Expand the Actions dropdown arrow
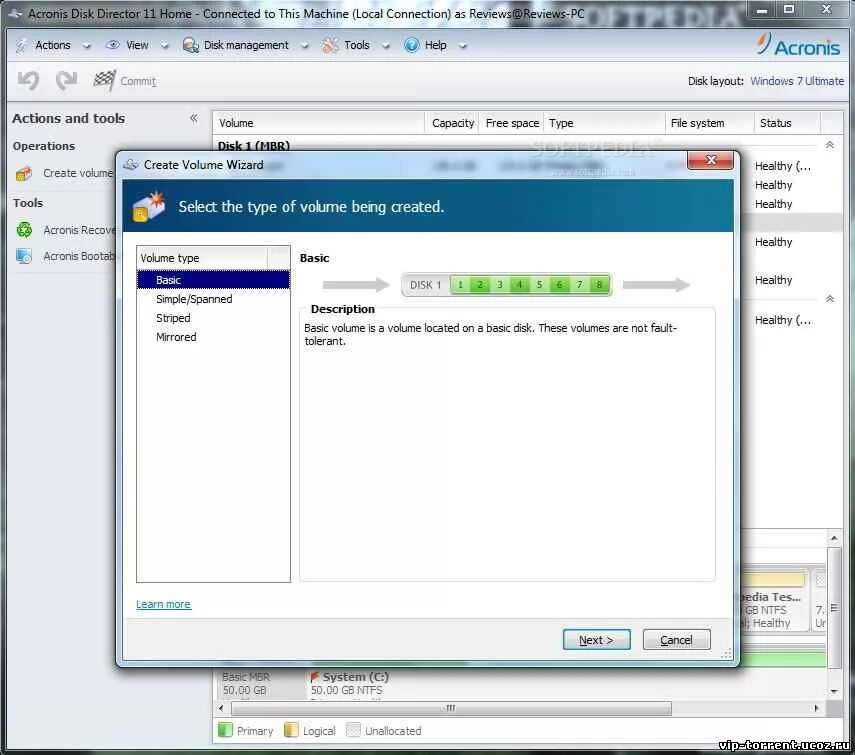855x755 pixels. (x=86, y=46)
